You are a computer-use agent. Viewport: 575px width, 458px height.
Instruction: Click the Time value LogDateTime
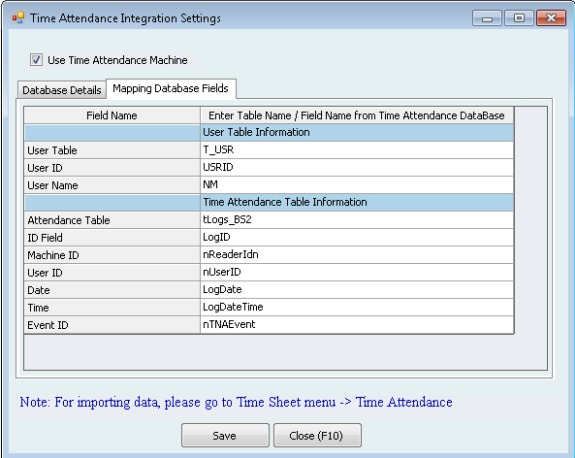tap(357, 307)
